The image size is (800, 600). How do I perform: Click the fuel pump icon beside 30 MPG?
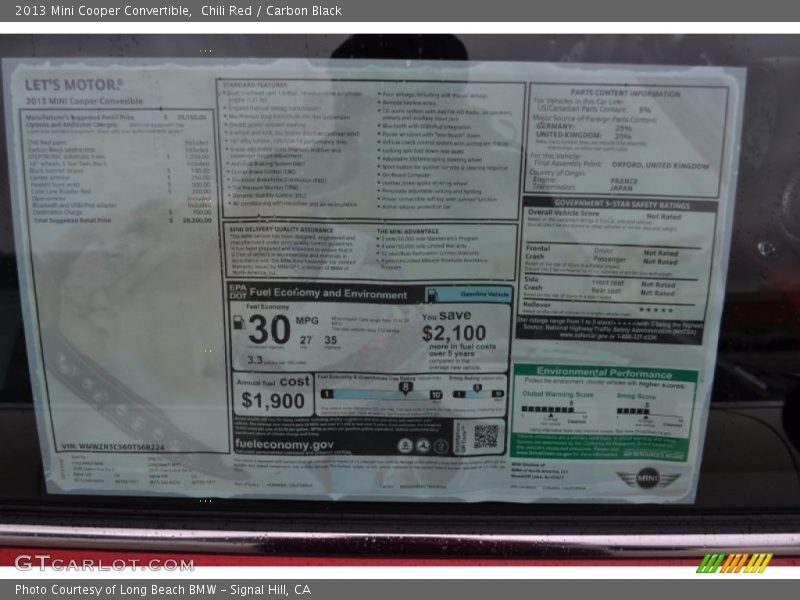[238, 322]
